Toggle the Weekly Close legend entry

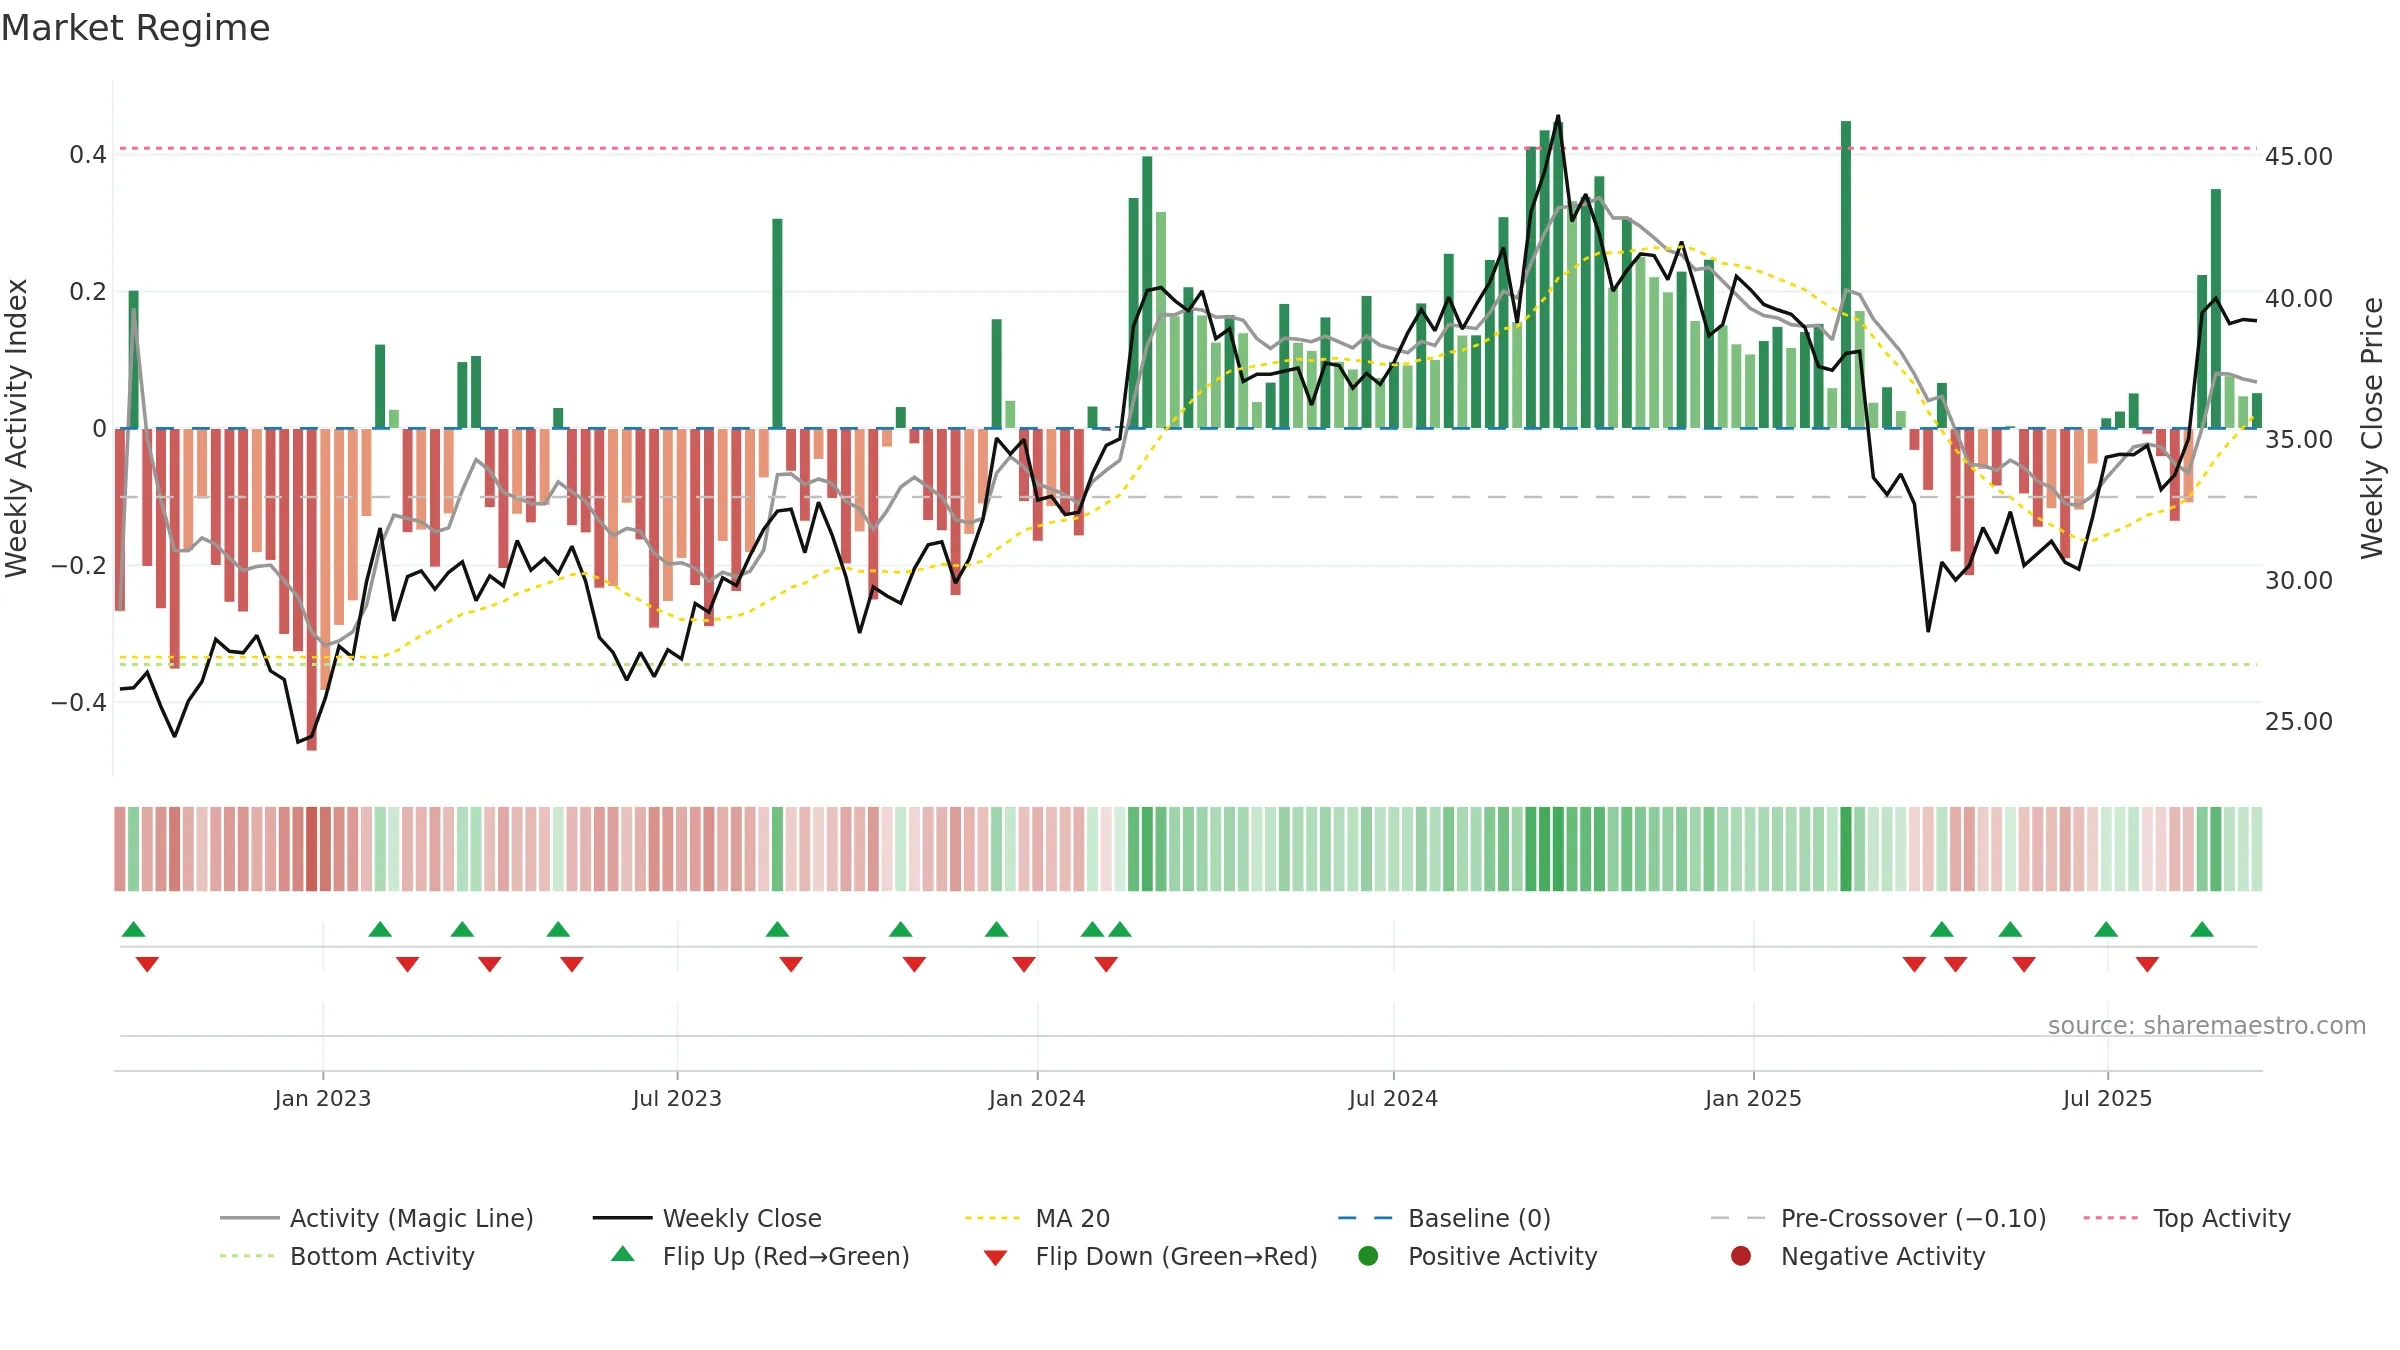pos(707,1218)
